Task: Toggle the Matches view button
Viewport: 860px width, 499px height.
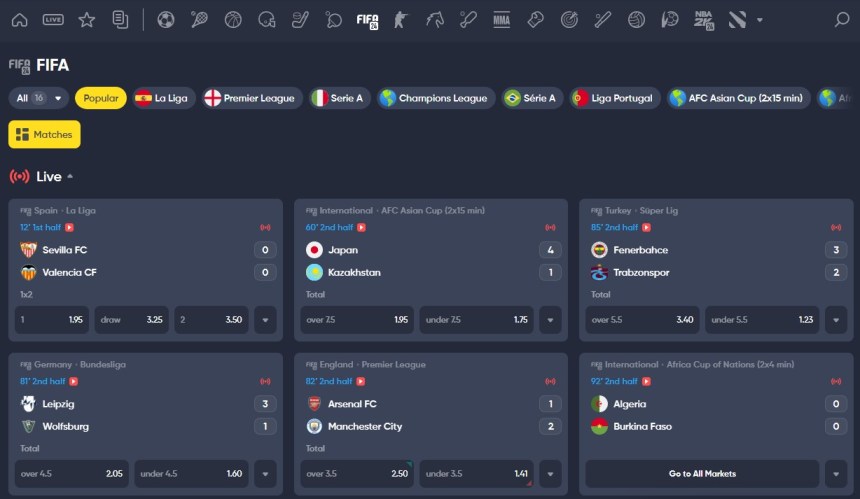Action: (44, 134)
